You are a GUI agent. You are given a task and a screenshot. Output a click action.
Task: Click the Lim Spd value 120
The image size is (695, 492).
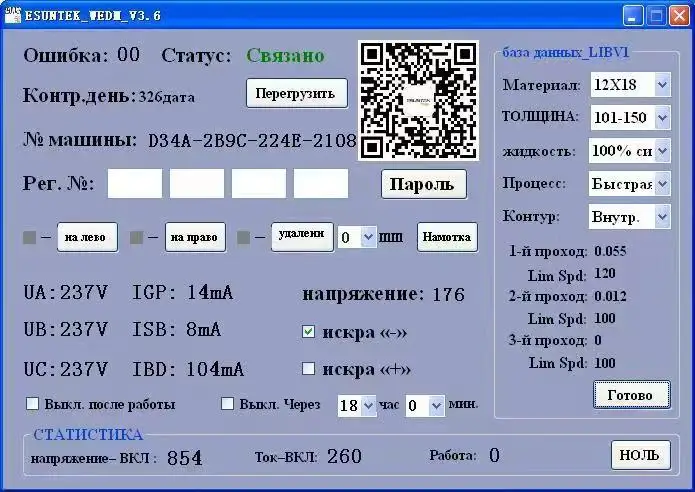pos(605,273)
